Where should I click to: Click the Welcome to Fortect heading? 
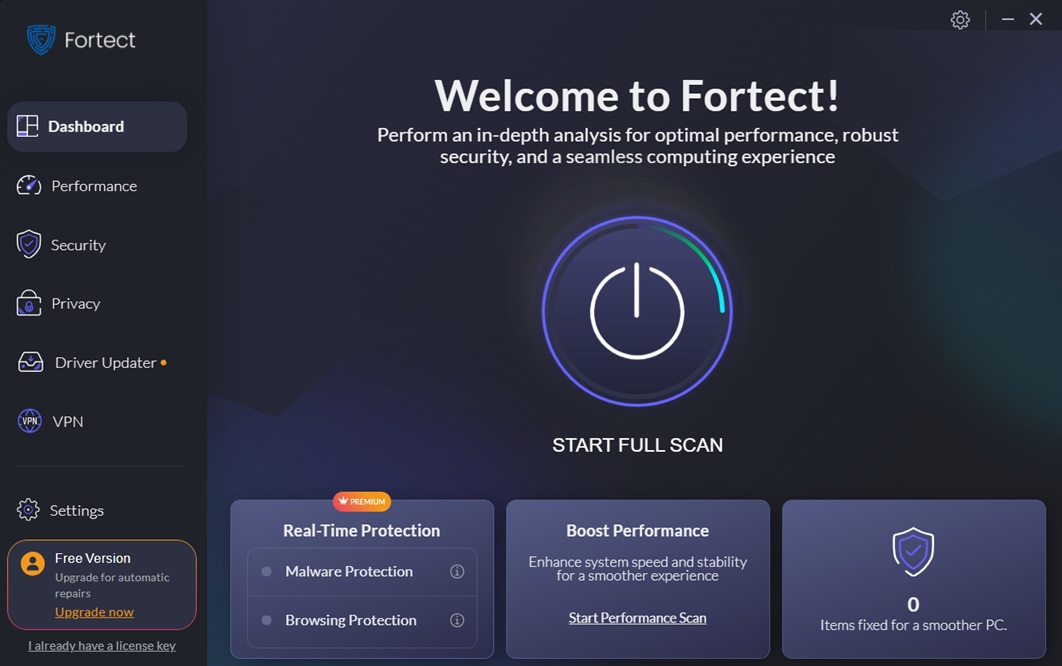[637, 96]
